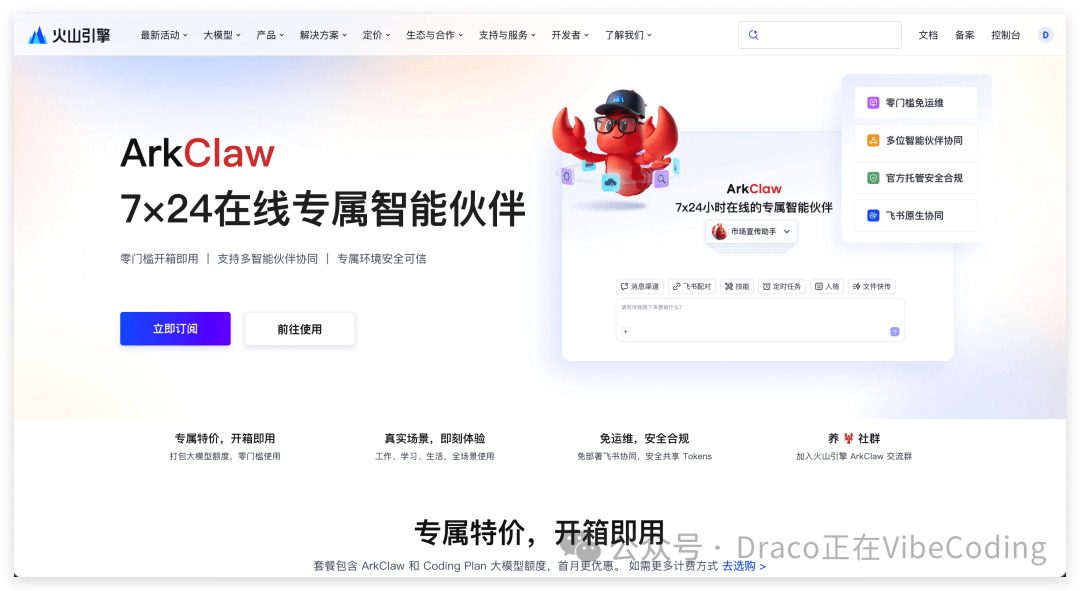This screenshot has height=591, width=1080.
Task: Click the search magnifier icon
Action: 753,34
